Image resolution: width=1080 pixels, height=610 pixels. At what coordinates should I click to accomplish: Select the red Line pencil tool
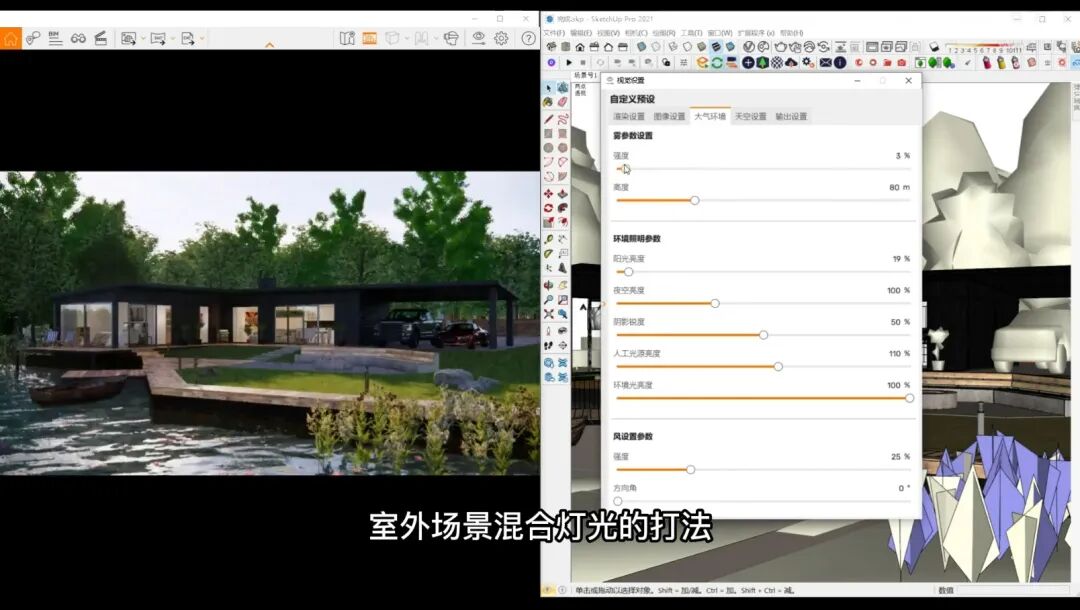pyautogui.click(x=549, y=118)
